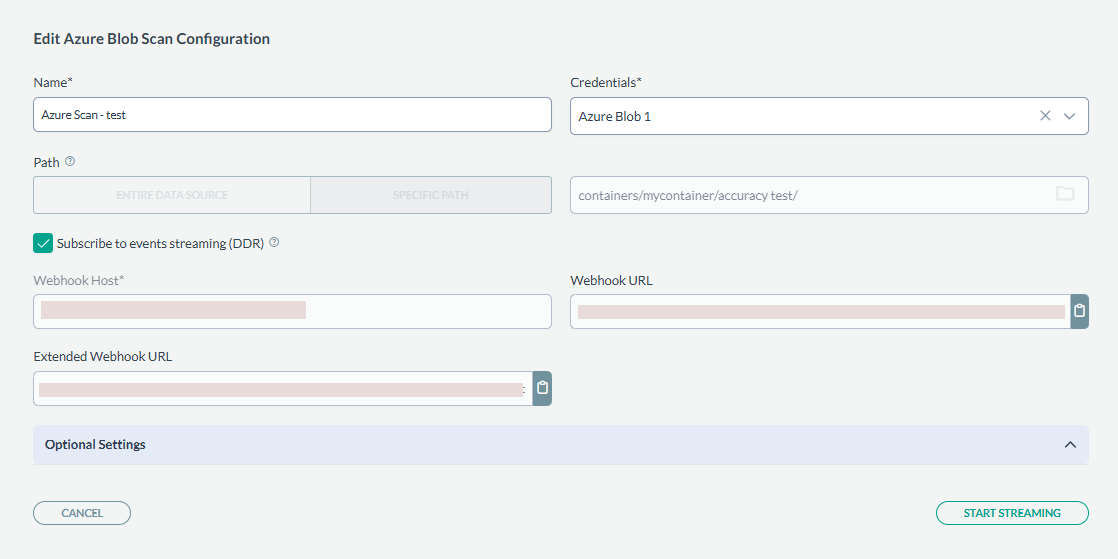1118x559 pixels.
Task: Focus the Webhook Host input field
Action: tap(292, 311)
